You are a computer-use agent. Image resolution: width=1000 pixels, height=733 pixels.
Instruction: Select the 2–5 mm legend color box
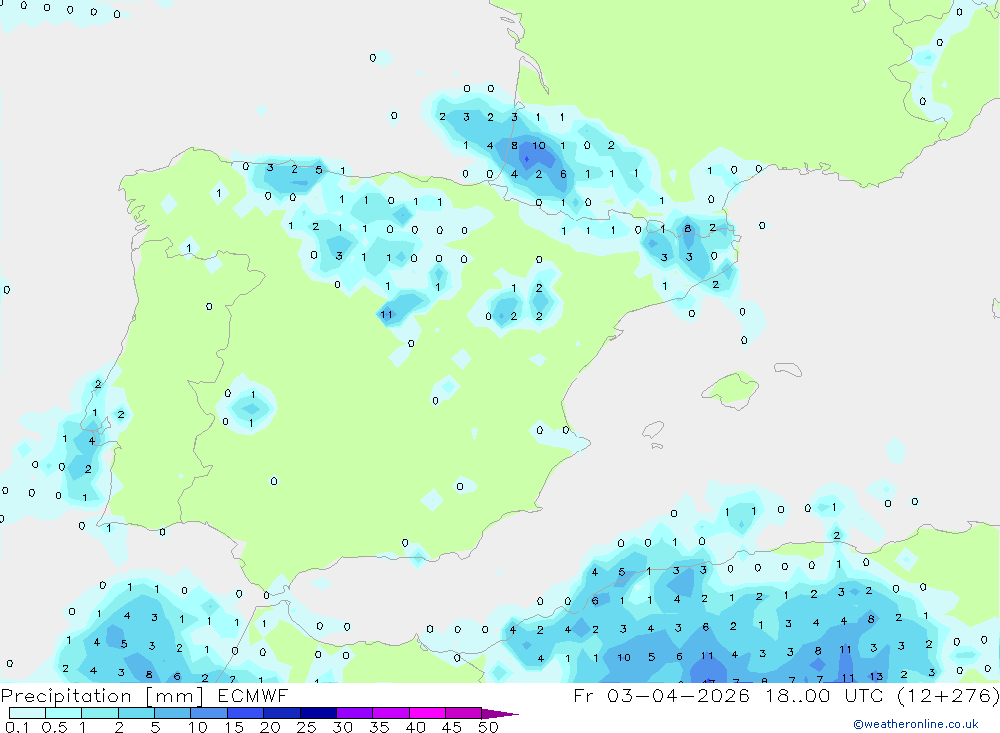[136, 713]
